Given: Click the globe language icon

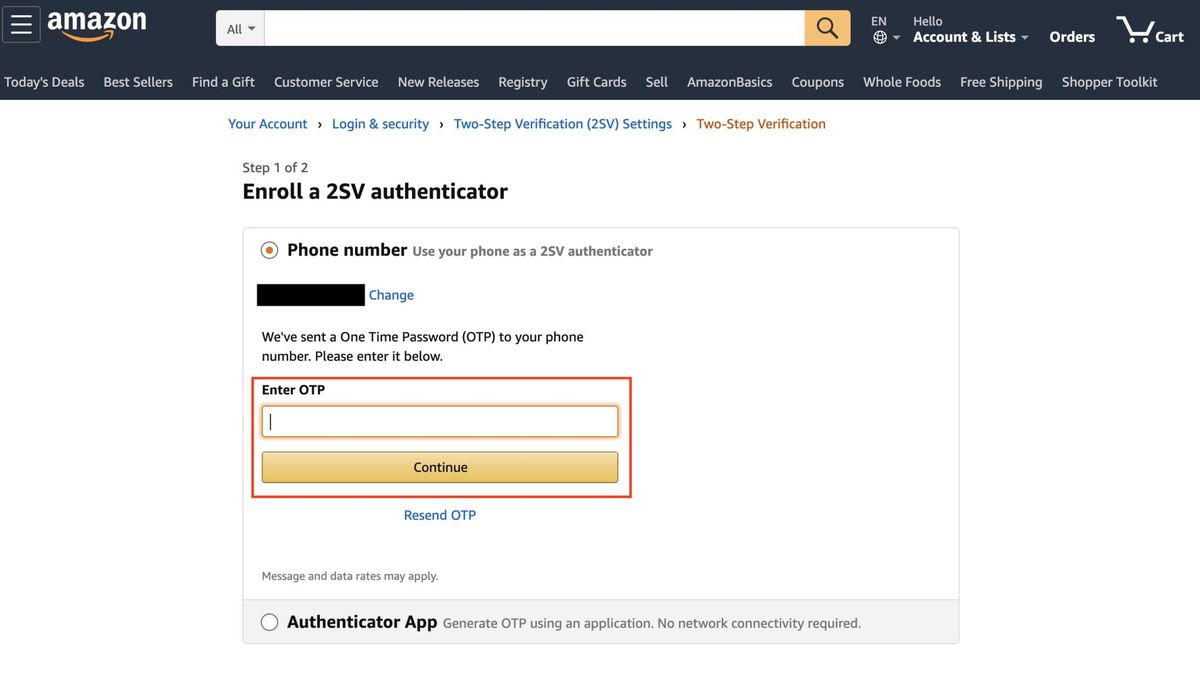Looking at the screenshot, I should tap(878, 36).
